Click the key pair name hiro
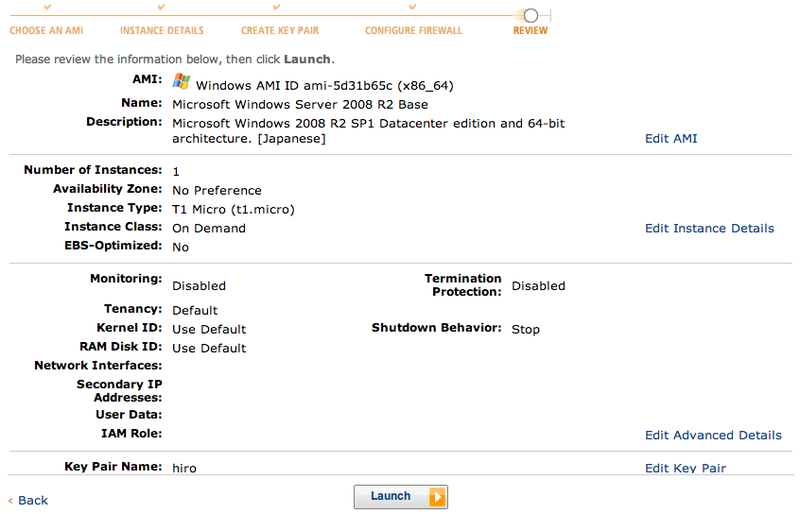 (x=184, y=468)
